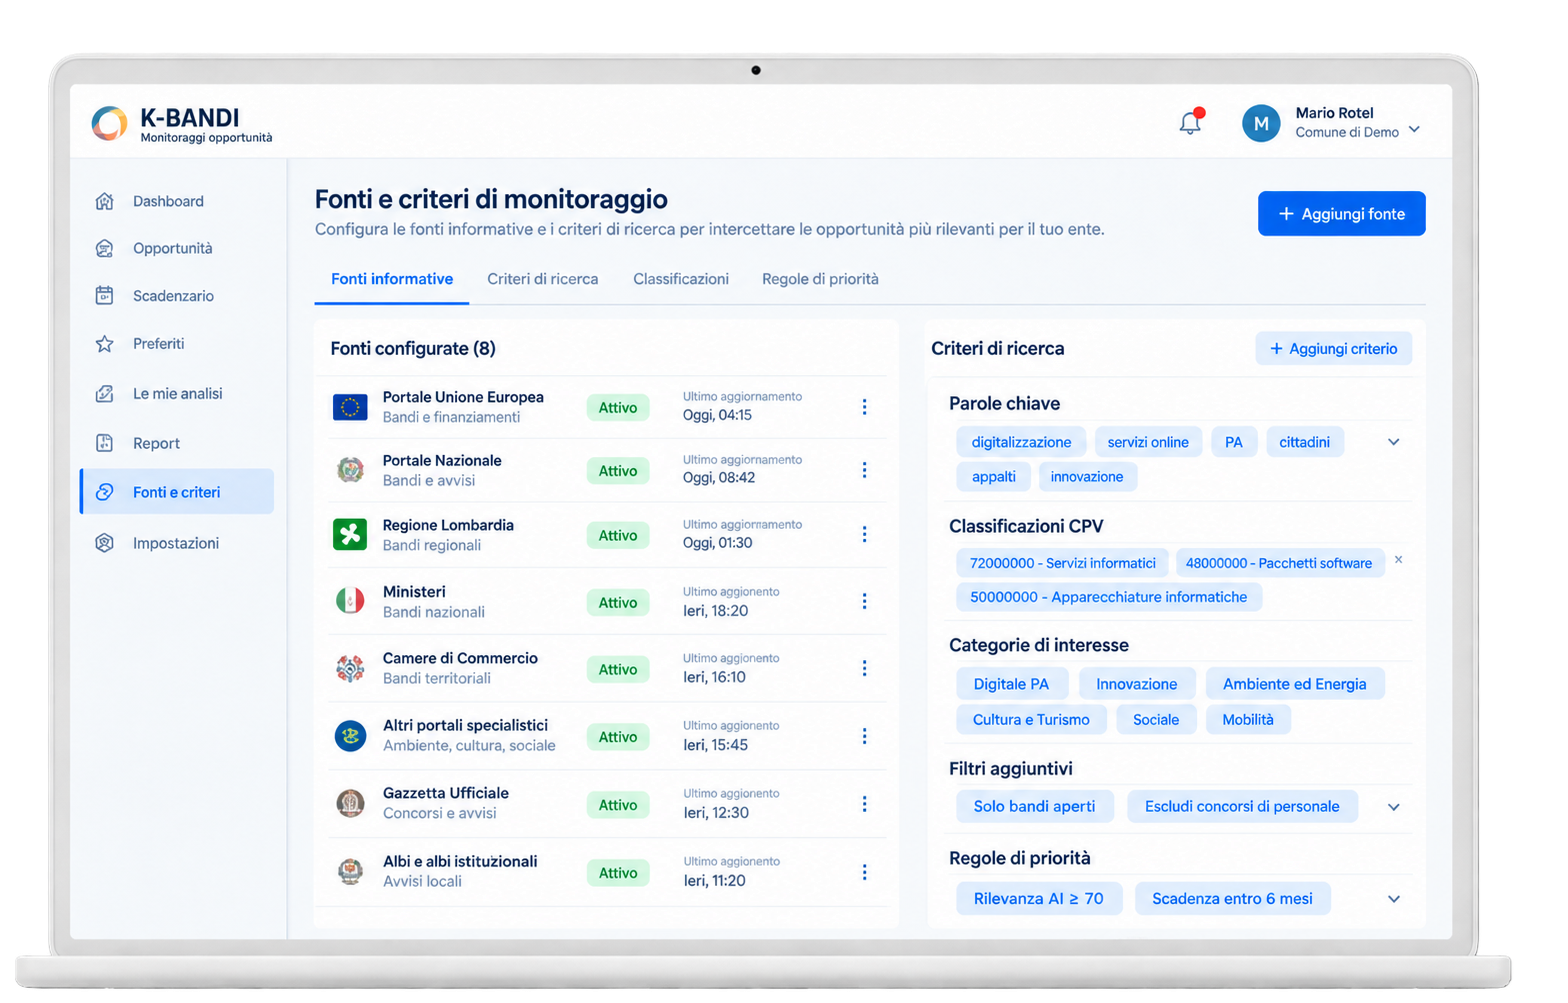Click the K-BANDI logo
This screenshot has width=1568, height=1003.
click(110, 123)
